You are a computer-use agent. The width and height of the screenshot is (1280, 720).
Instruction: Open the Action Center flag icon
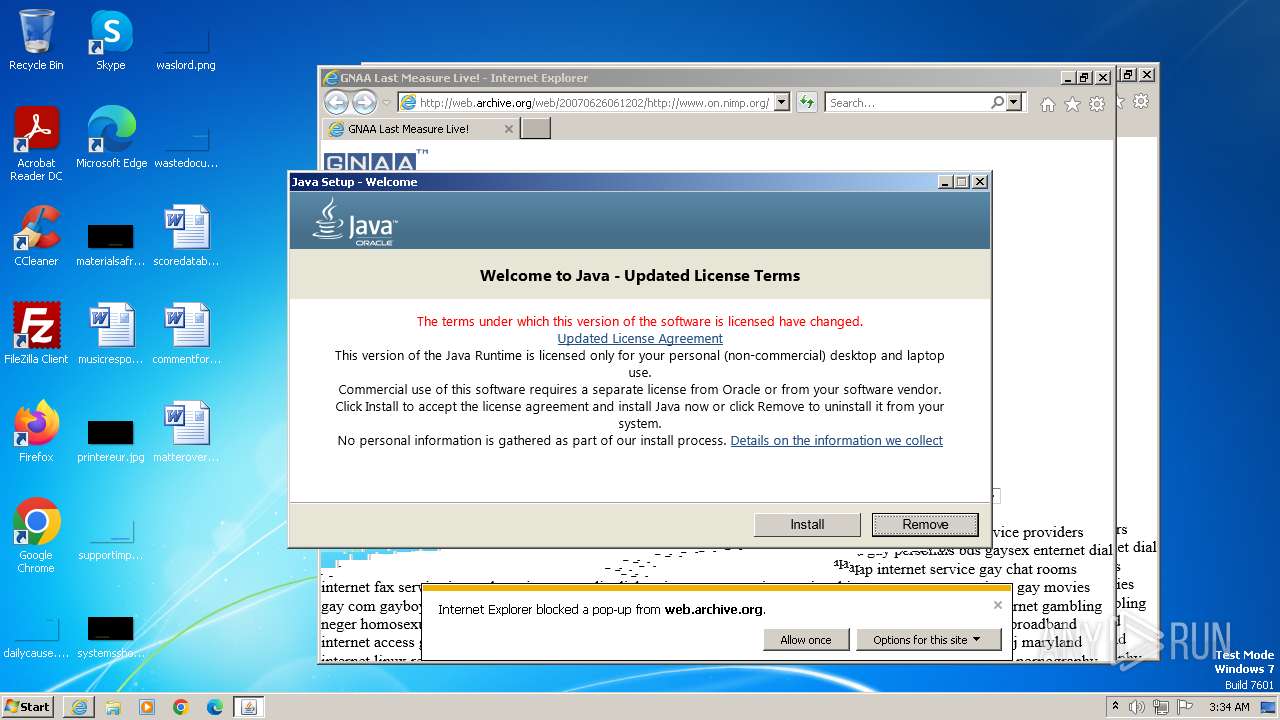[1184, 707]
